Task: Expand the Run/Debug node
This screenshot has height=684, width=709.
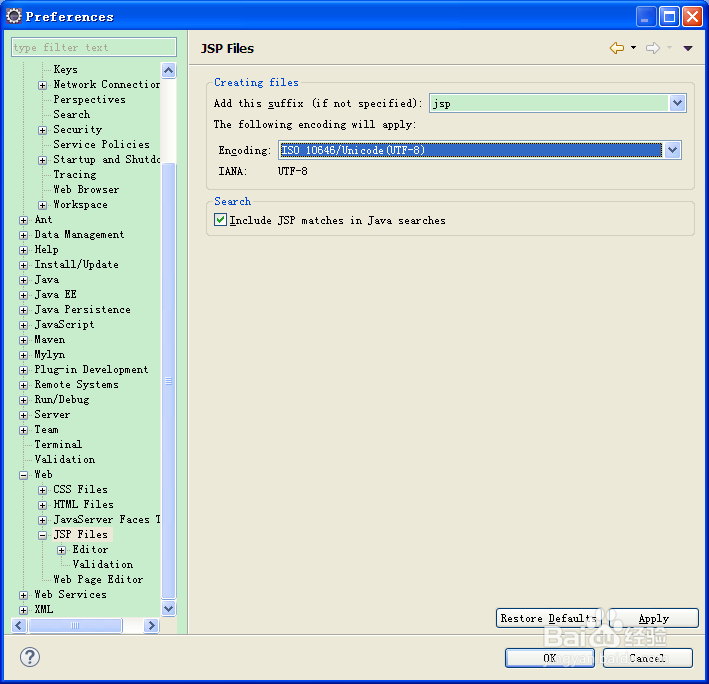Action: [24, 400]
